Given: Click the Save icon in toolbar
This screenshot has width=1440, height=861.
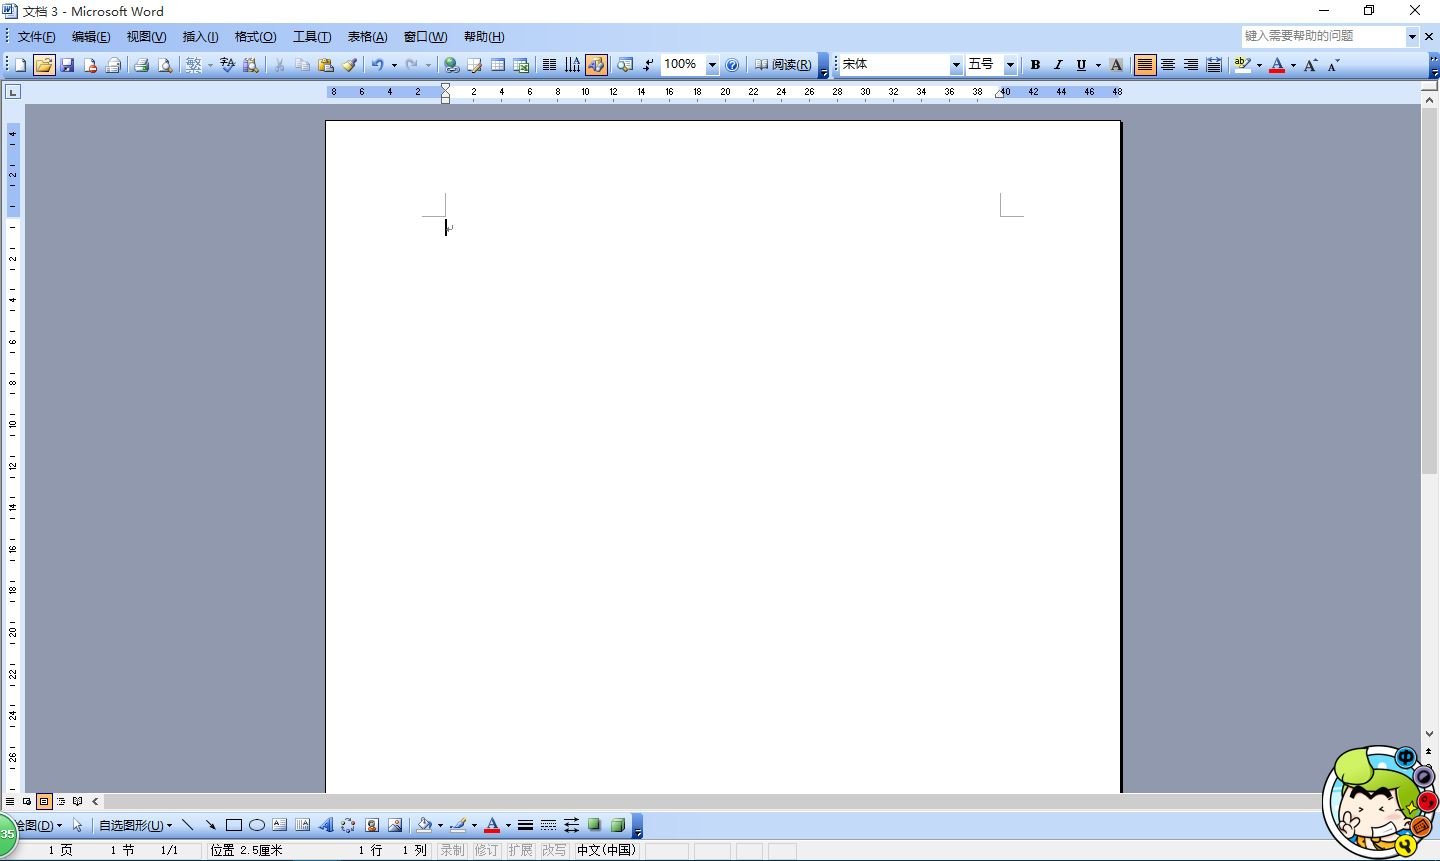Looking at the screenshot, I should click(x=67, y=65).
